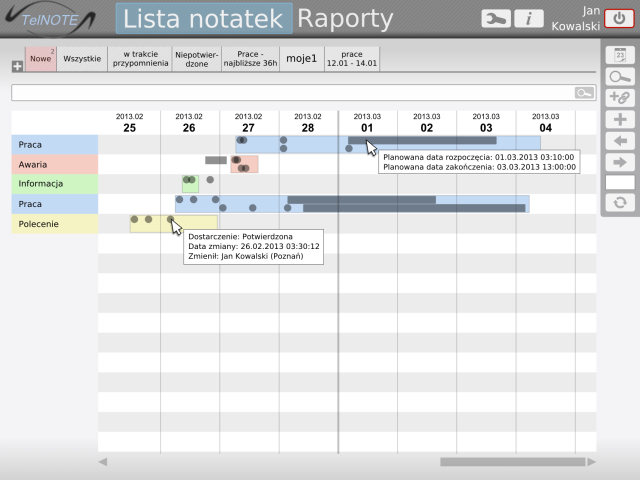Click the user name Jan Kowalski
Viewport: 640px width, 480px height.
point(576,19)
